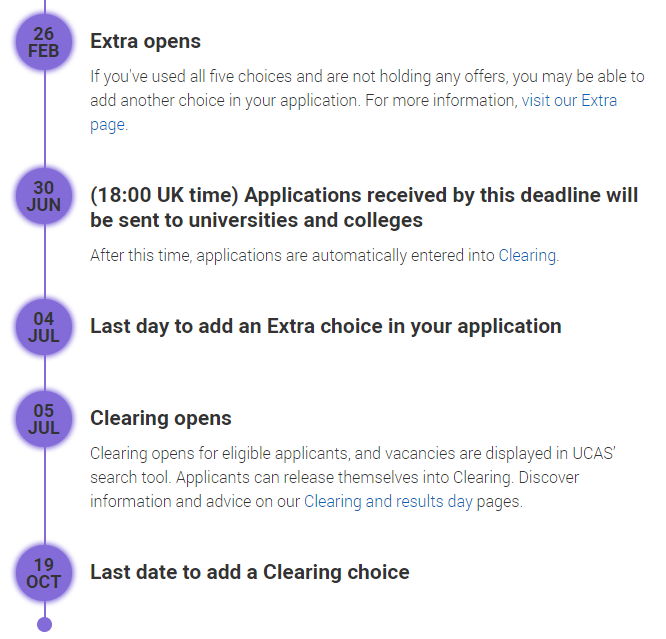Open 'Clearing and results day' link
The width and height of the screenshot is (666, 639).
tap(388, 501)
